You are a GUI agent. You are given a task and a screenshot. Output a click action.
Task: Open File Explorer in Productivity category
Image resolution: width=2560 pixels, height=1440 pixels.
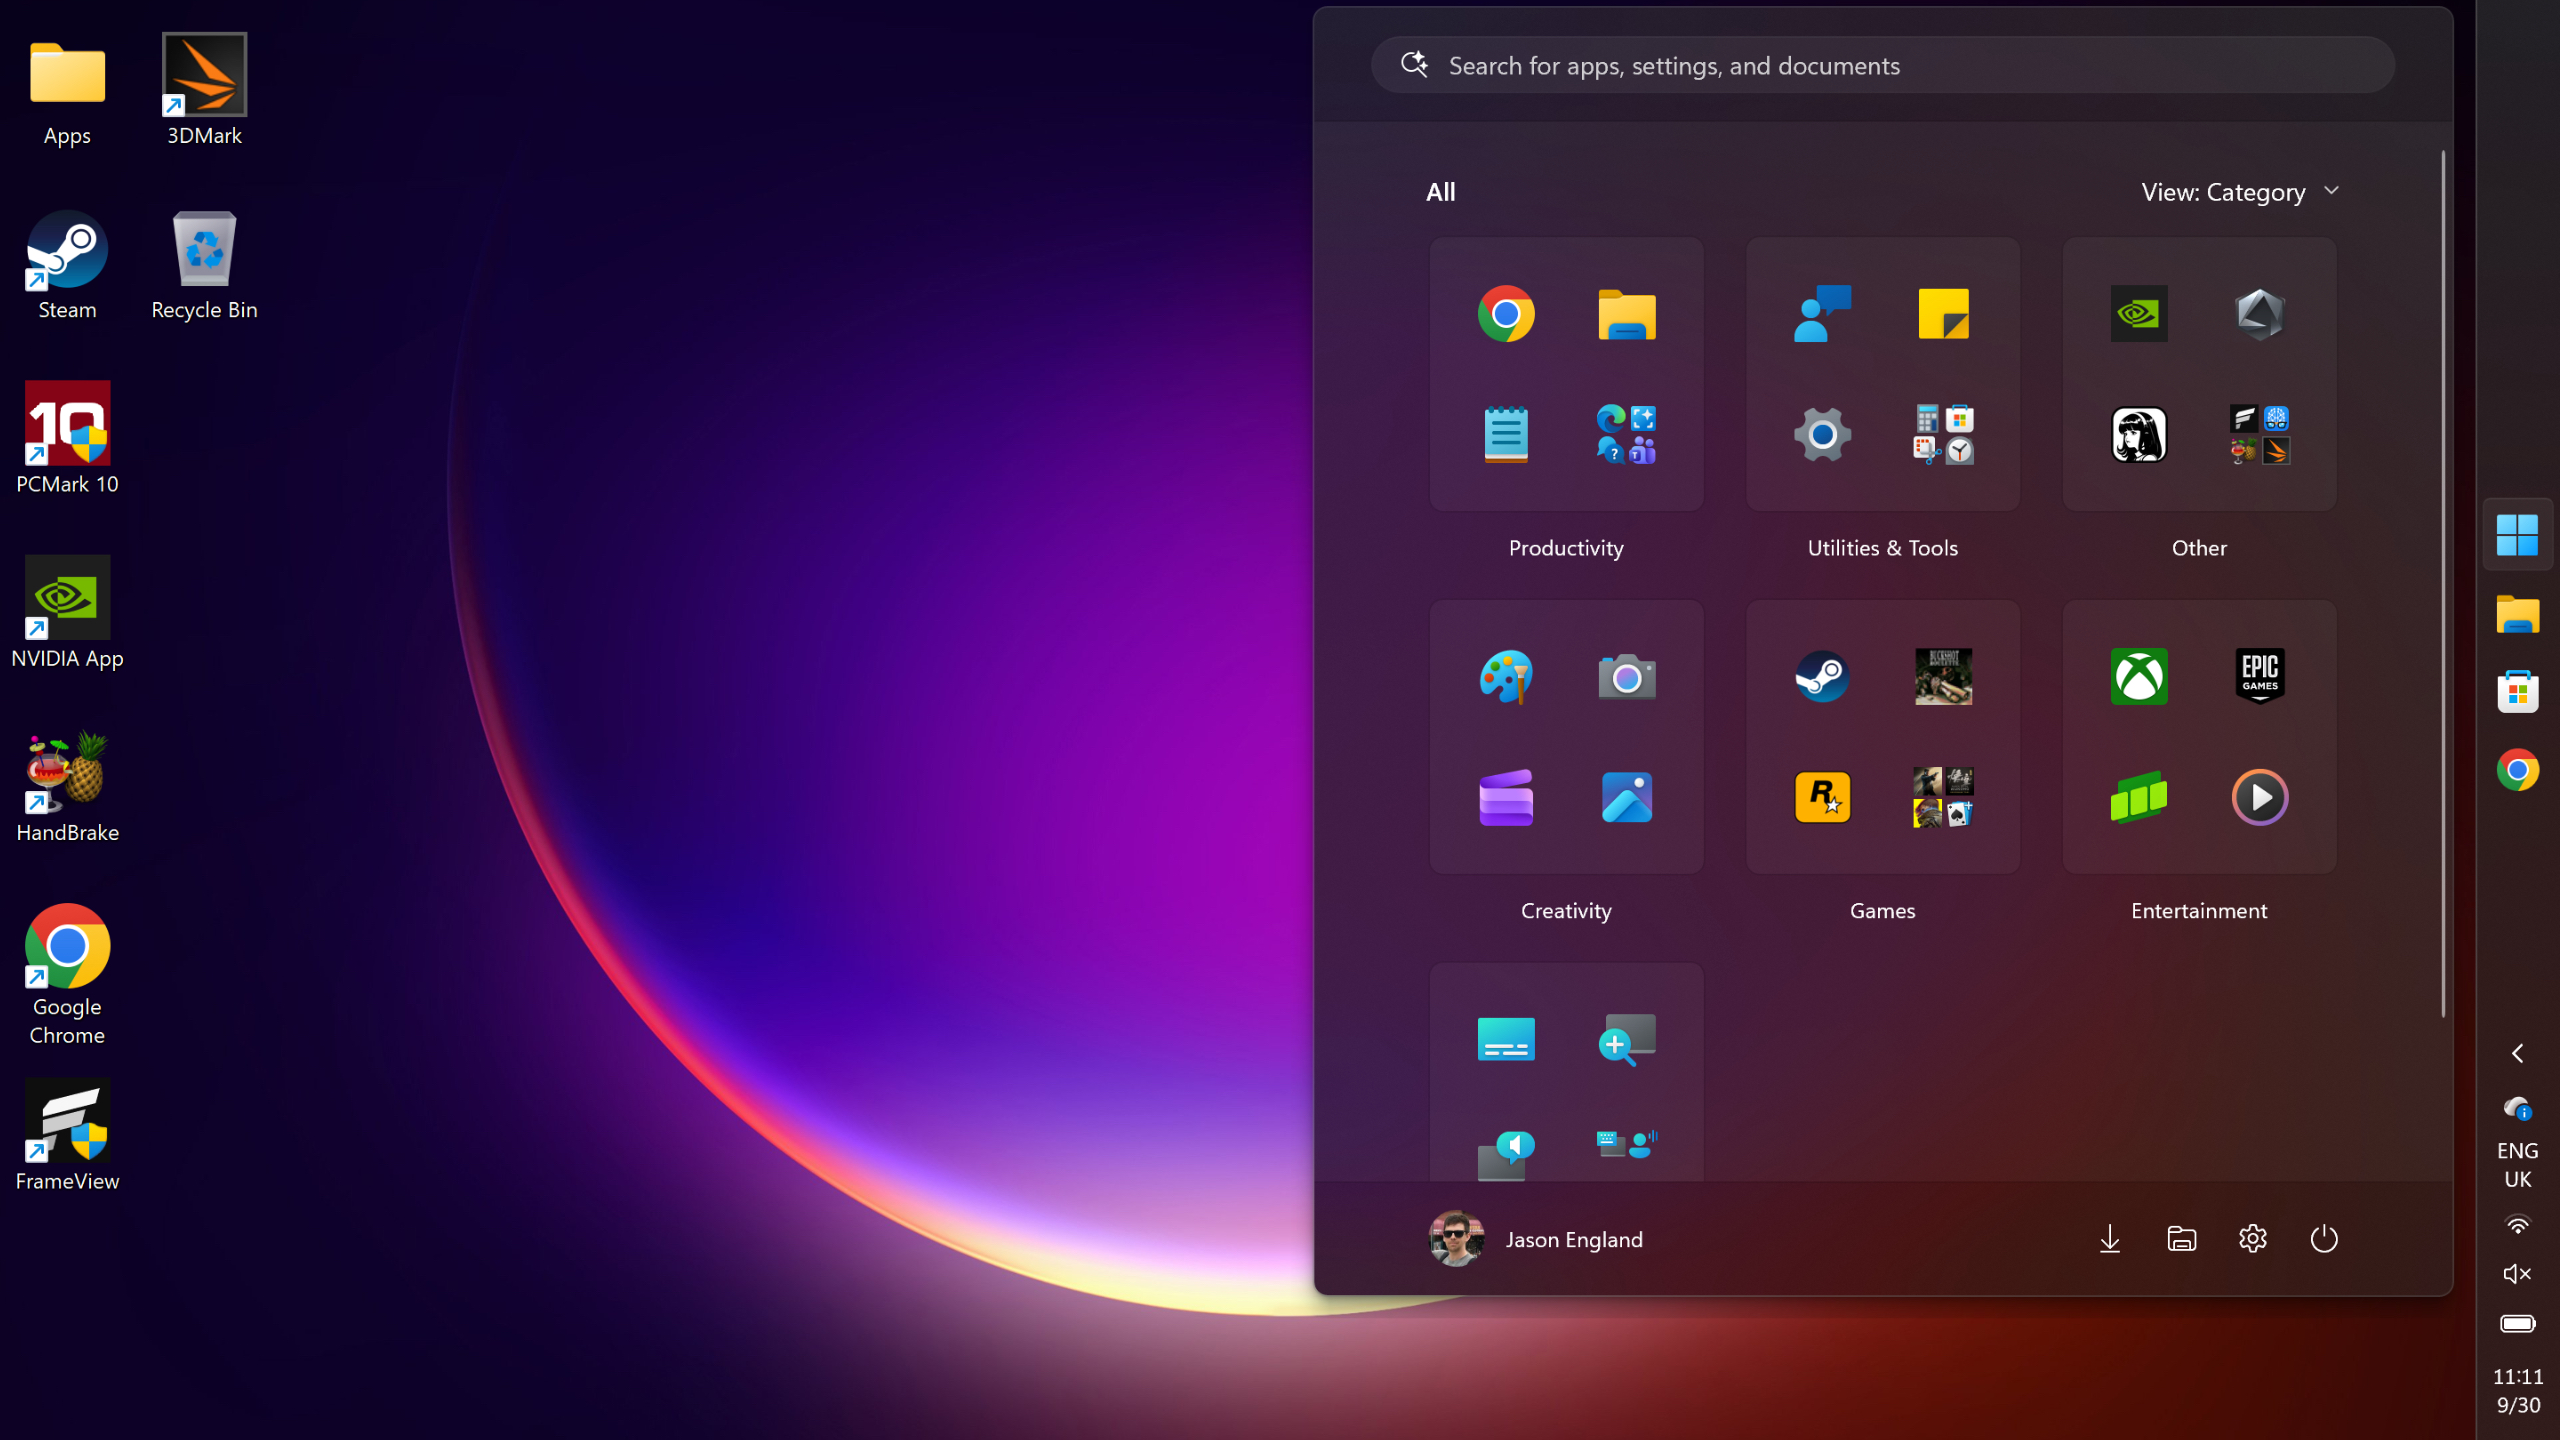[x=1627, y=314]
